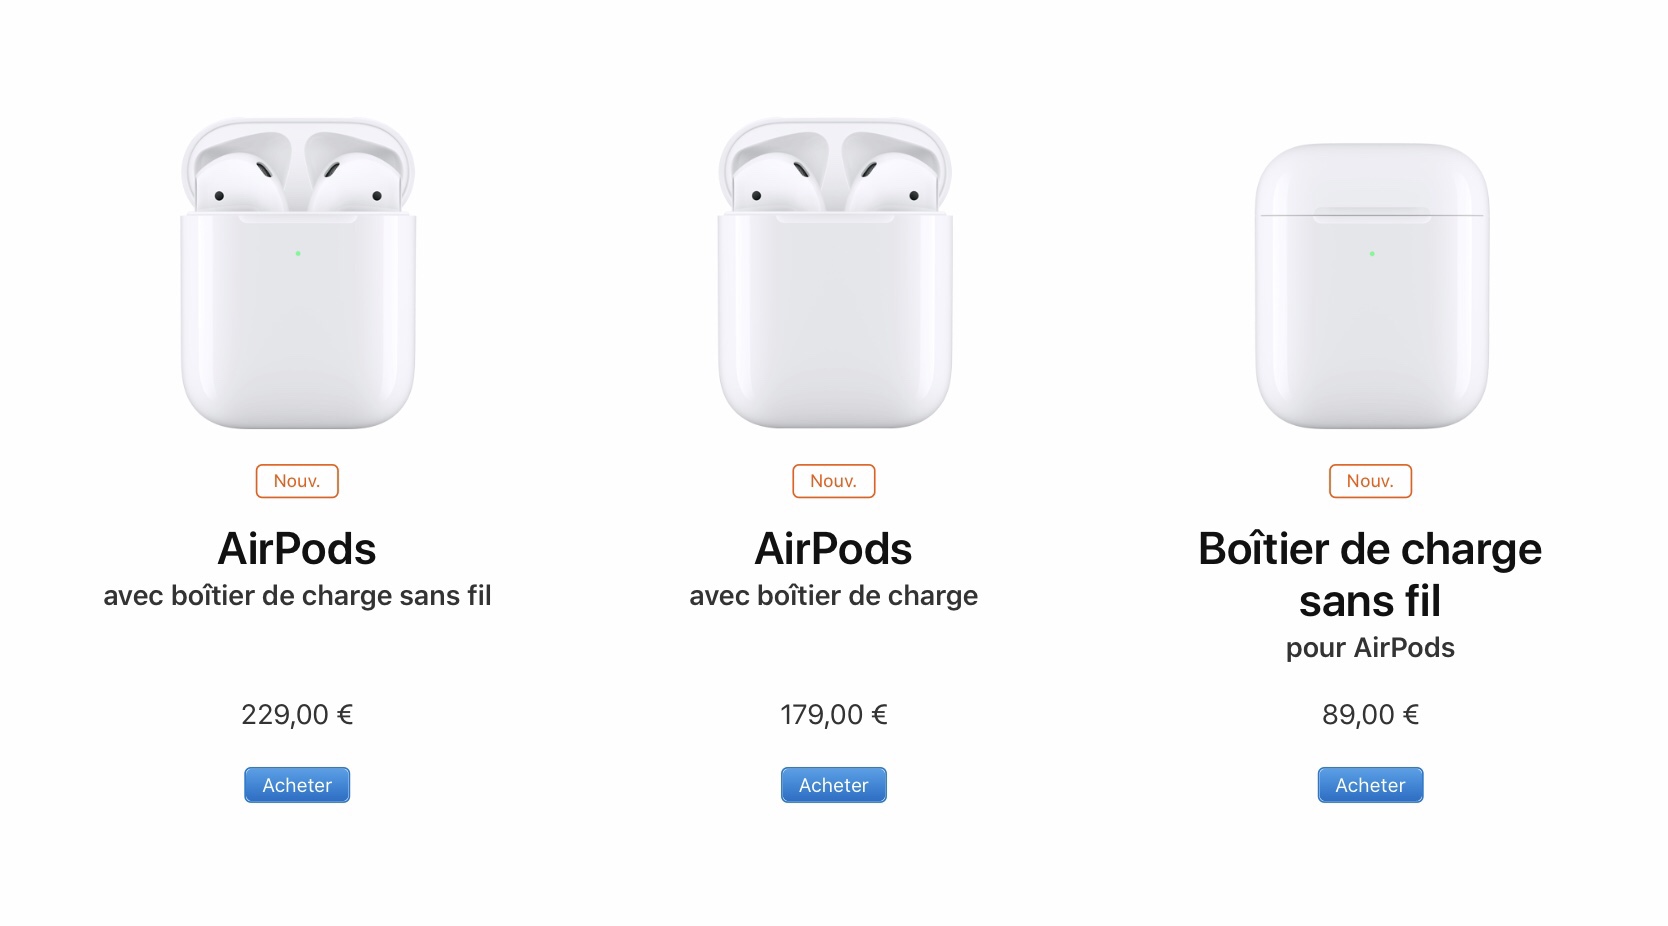Click the 'pour AirPods' subtitle text
The width and height of the screenshot is (1668, 926).
point(1370,648)
